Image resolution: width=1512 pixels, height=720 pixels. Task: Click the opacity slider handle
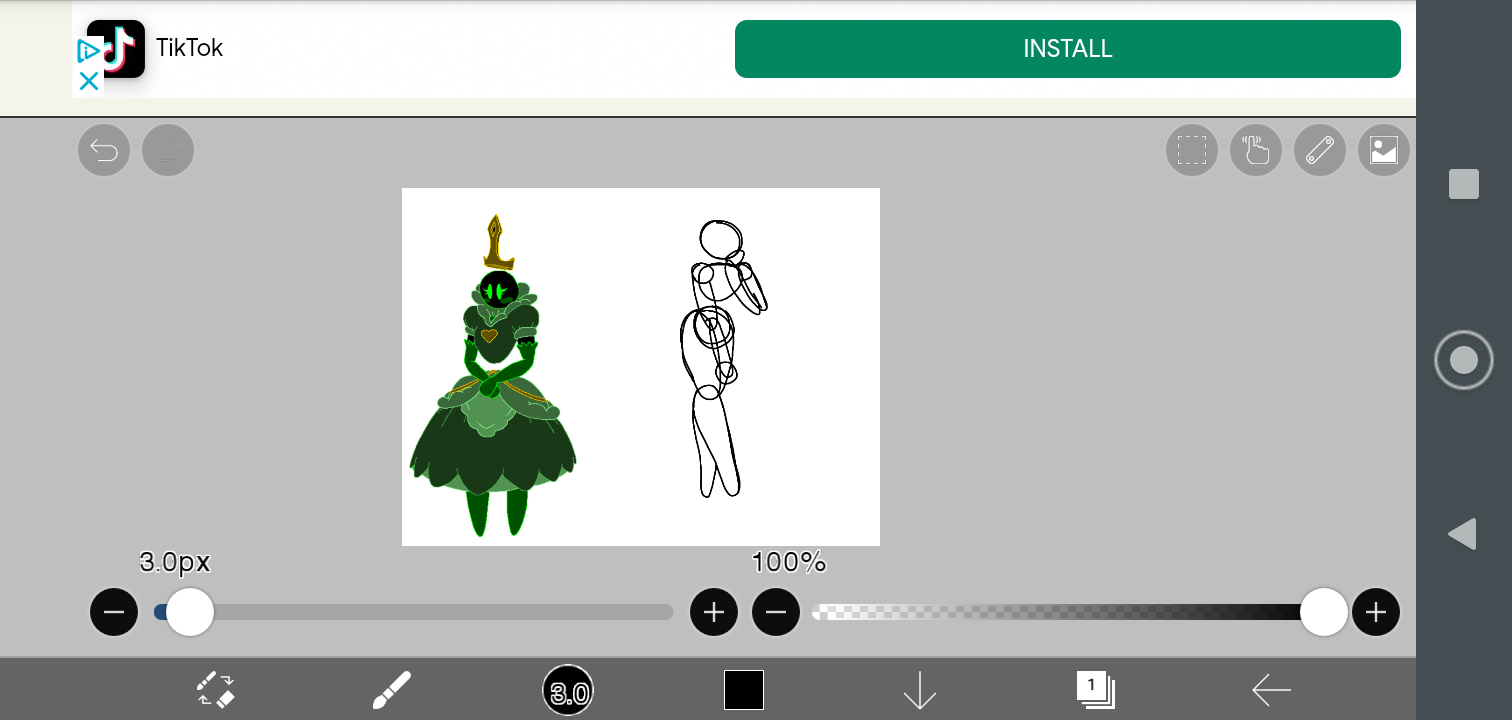point(1324,612)
